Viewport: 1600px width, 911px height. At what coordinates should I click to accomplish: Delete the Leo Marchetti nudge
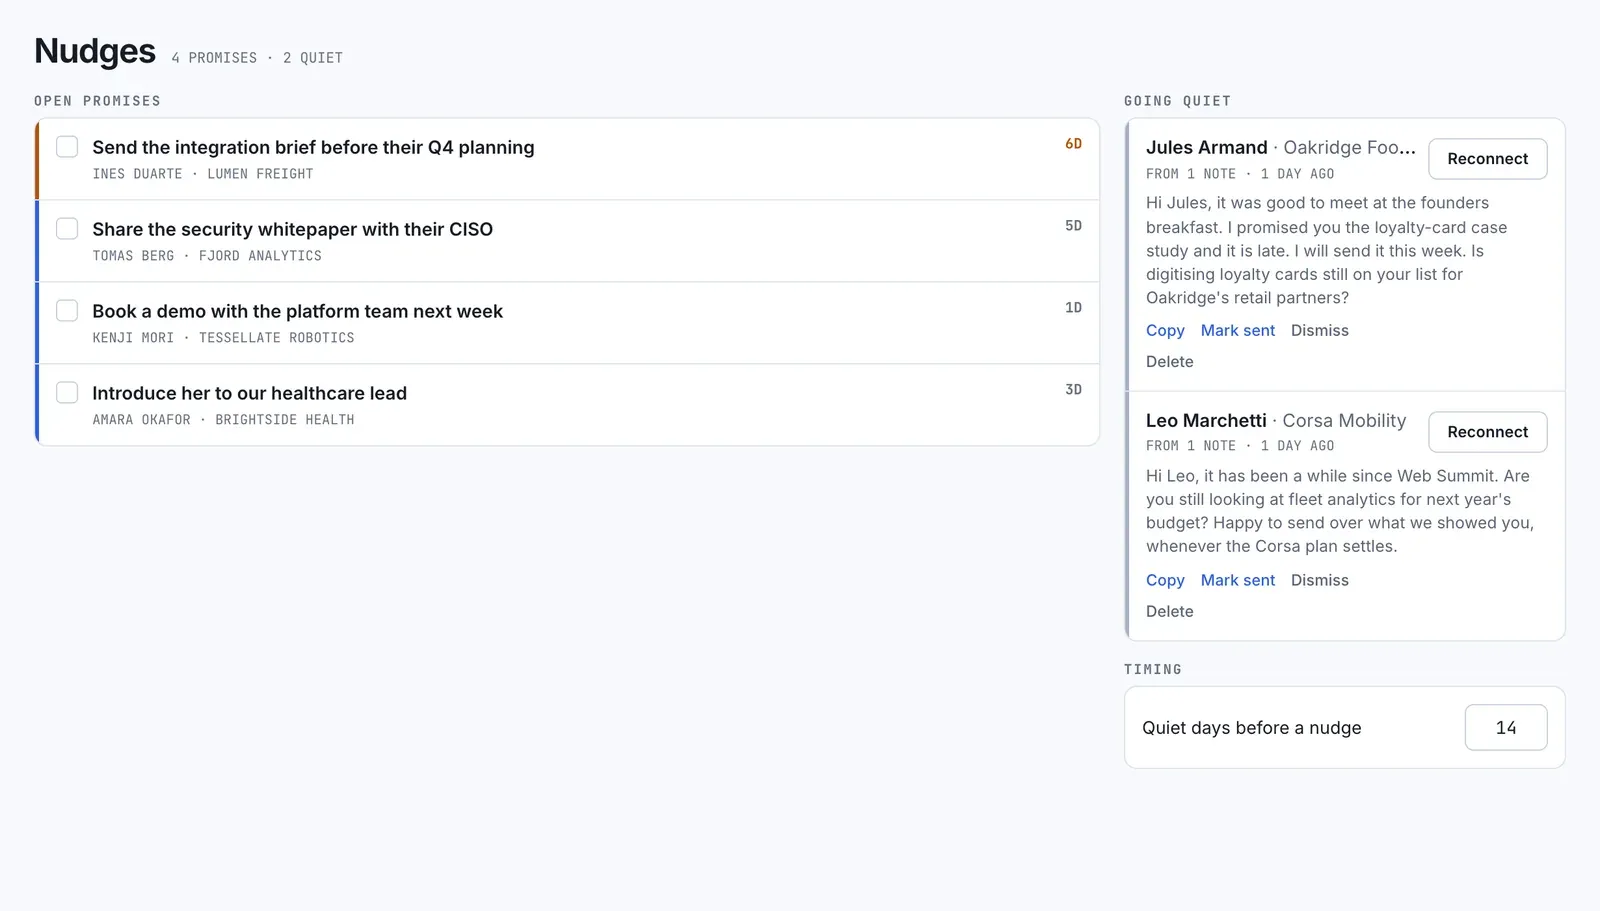point(1169,612)
